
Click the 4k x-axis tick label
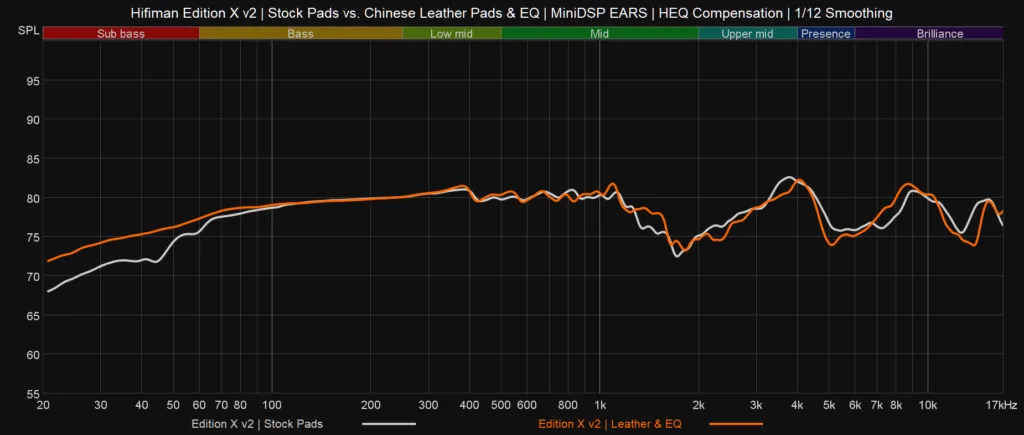pyautogui.click(x=797, y=406)
